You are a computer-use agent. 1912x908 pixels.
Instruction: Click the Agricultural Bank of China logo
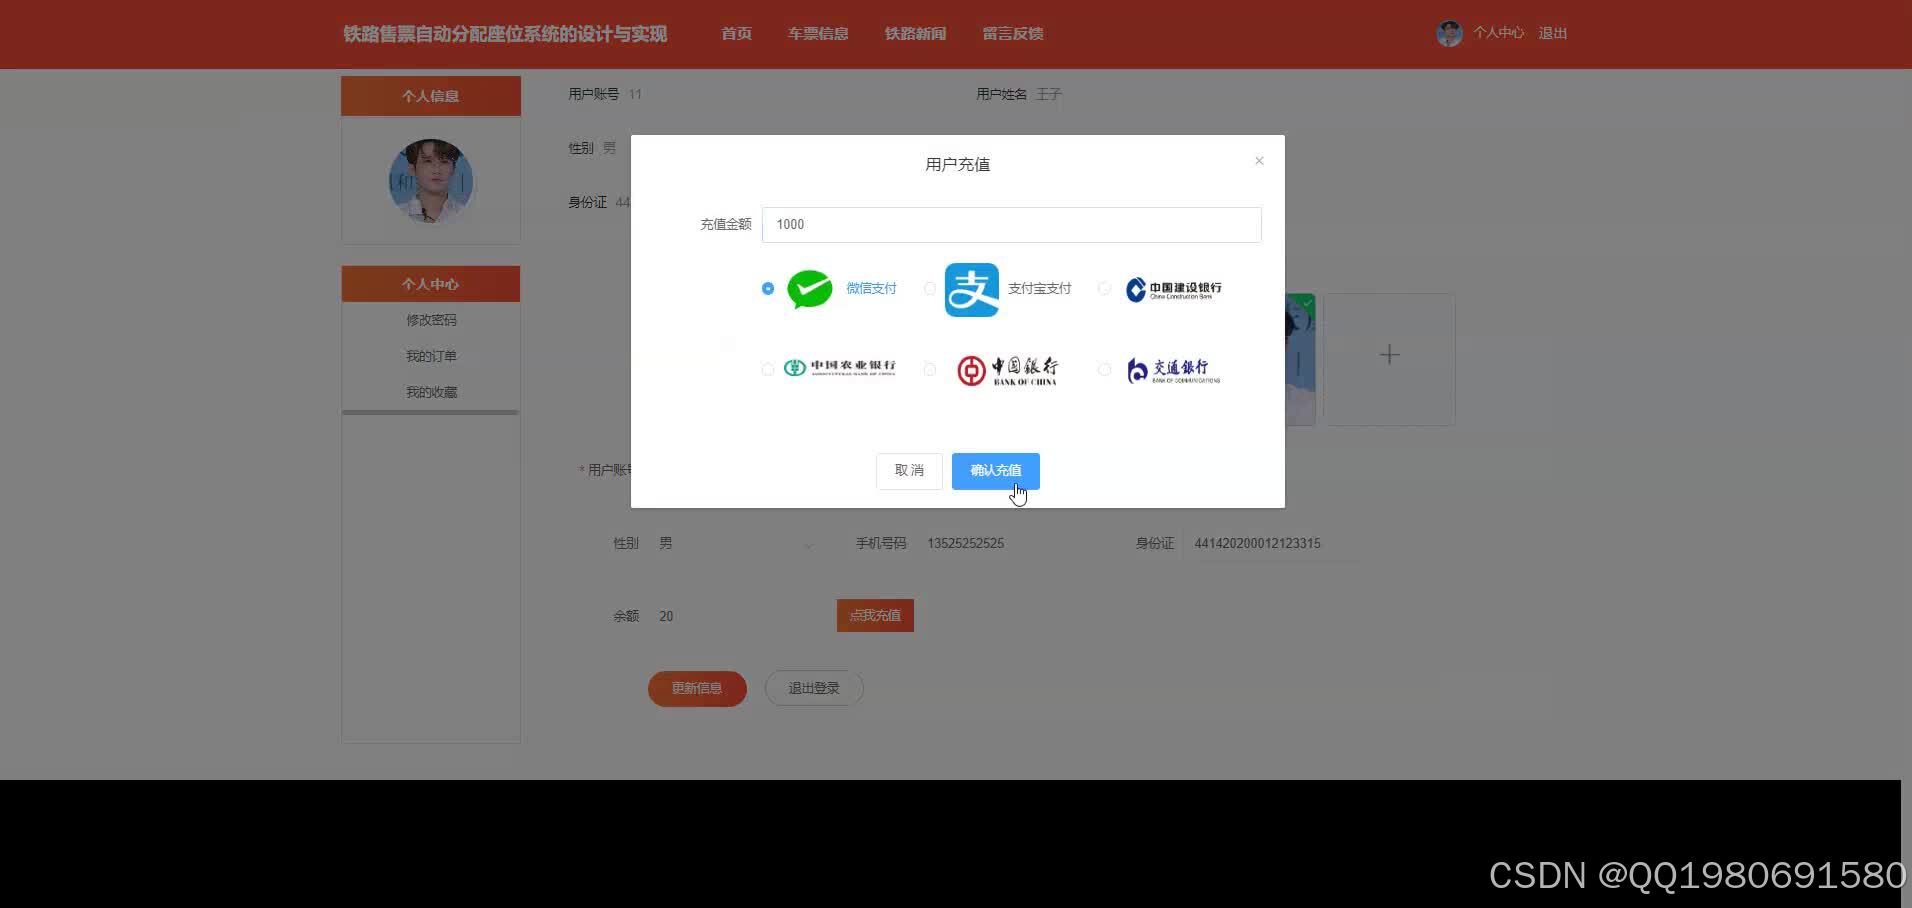840,369
